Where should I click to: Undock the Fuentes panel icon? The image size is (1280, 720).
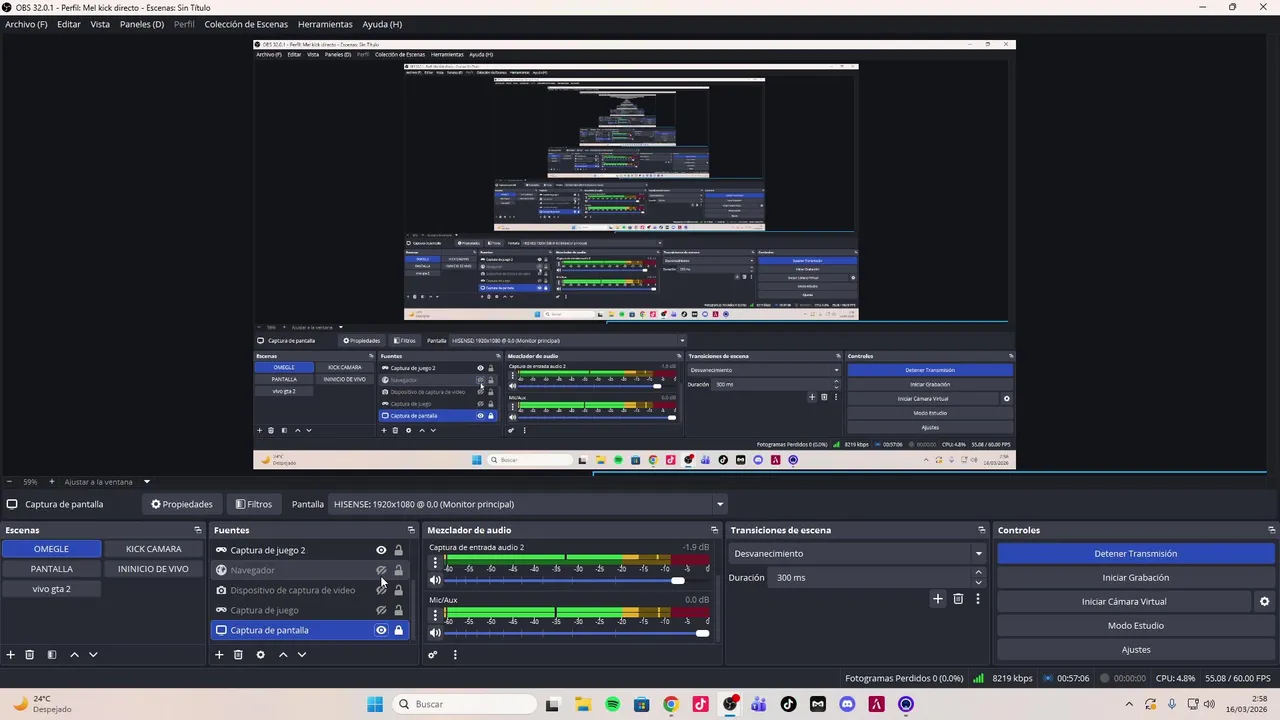(x=411, y=530)
